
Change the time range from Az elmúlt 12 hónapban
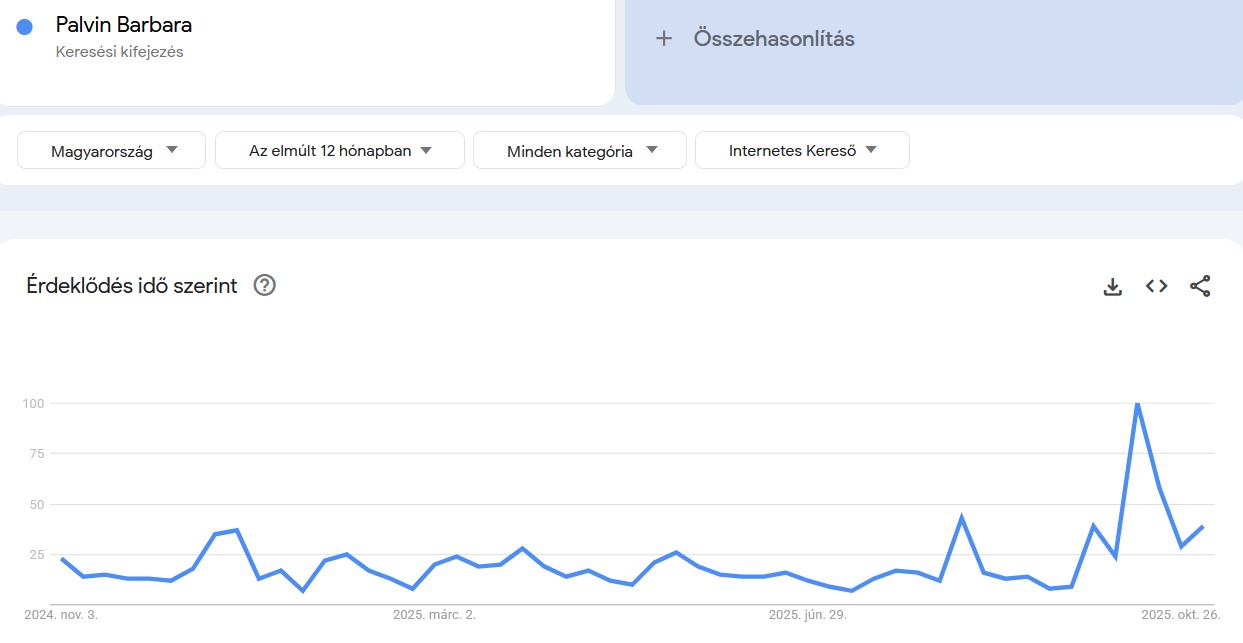pos(339,150)
